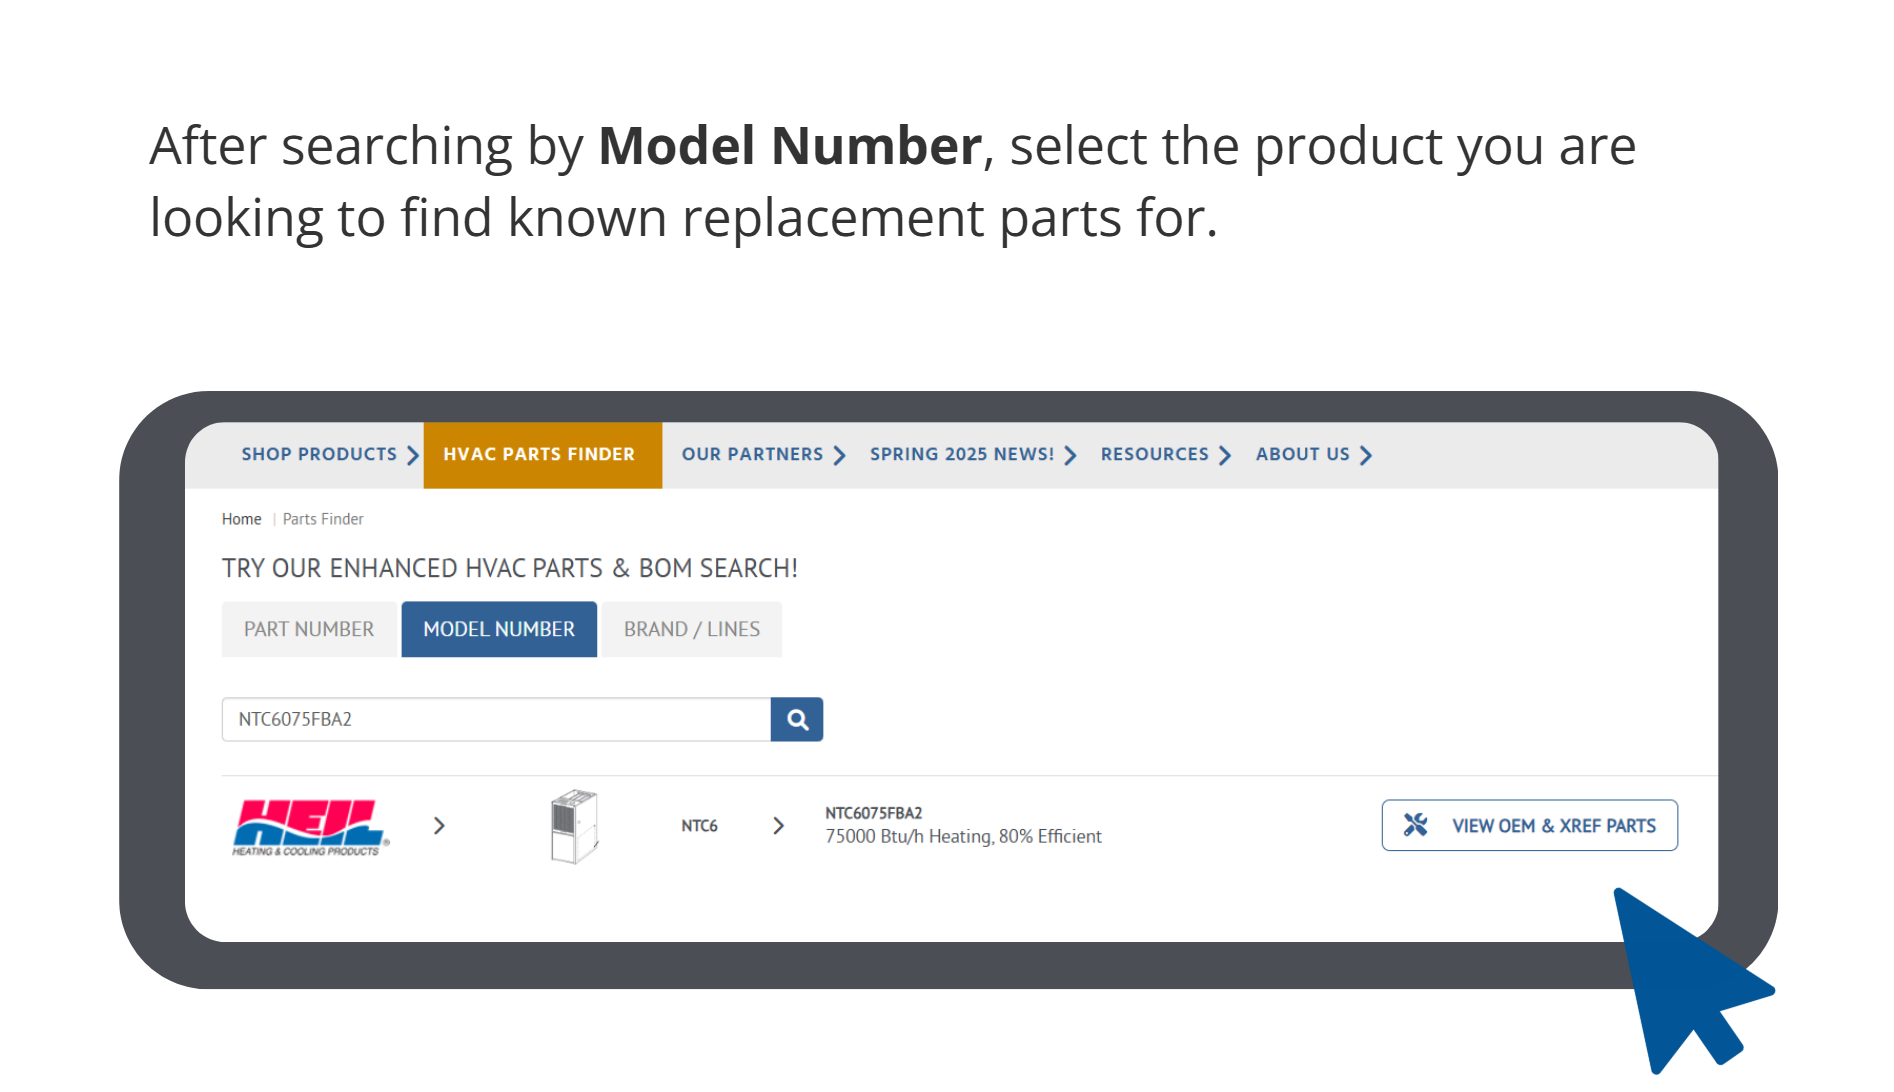The height and width of the screenshot is (1092, 1894).
Task: Expand the Our Partners menu arrow
Action: point(839,456)
